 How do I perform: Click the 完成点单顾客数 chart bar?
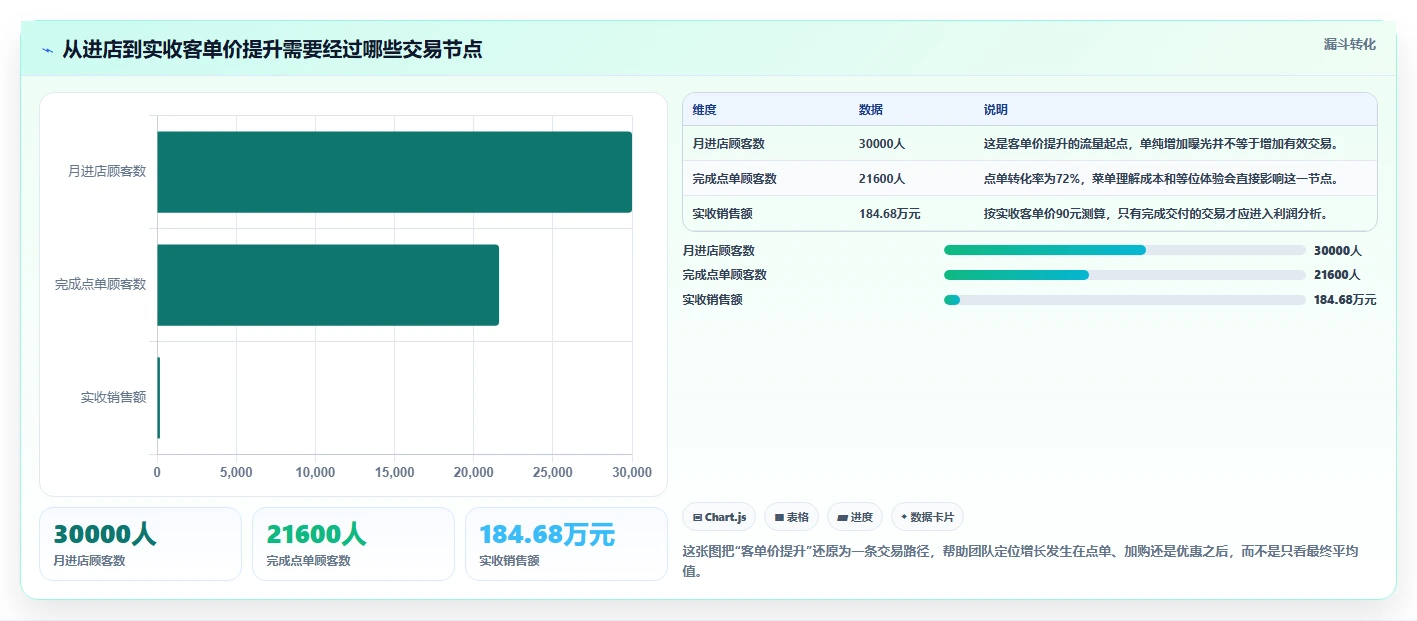tap(328, 285)
